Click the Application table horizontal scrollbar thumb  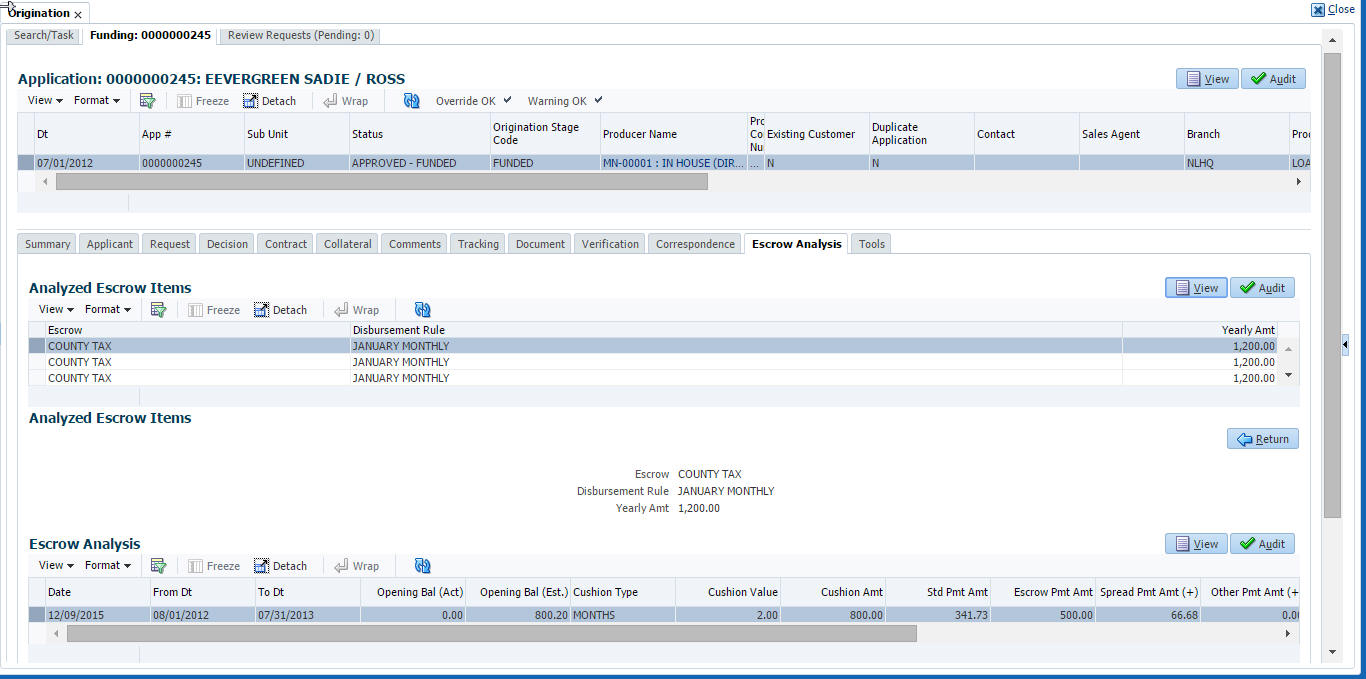point(381,182)
